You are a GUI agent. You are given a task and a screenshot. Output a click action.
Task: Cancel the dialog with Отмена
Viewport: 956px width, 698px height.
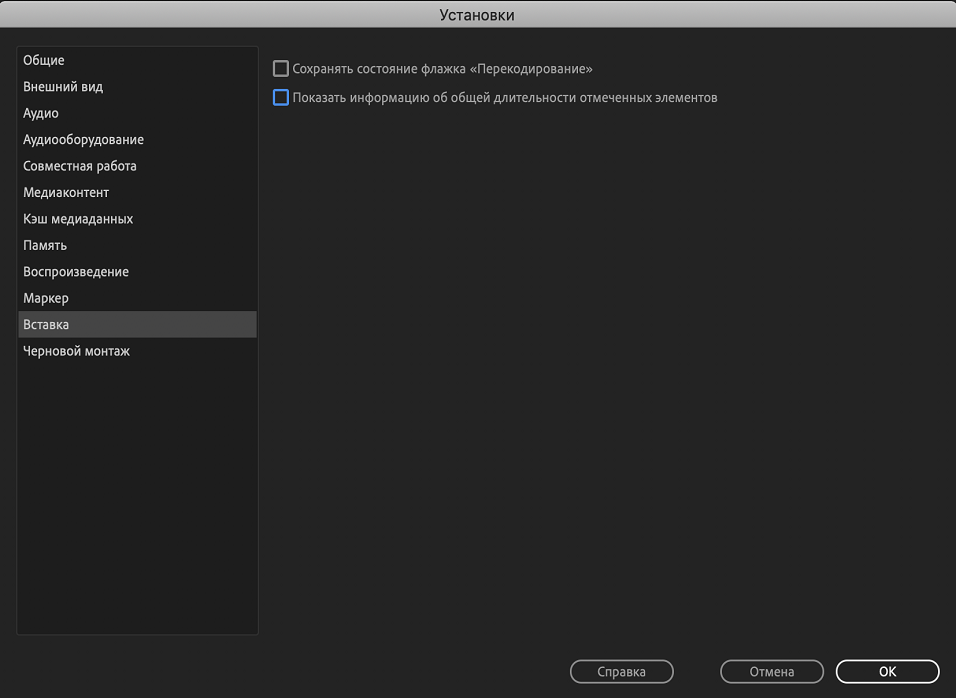click(x=771, y=672)
